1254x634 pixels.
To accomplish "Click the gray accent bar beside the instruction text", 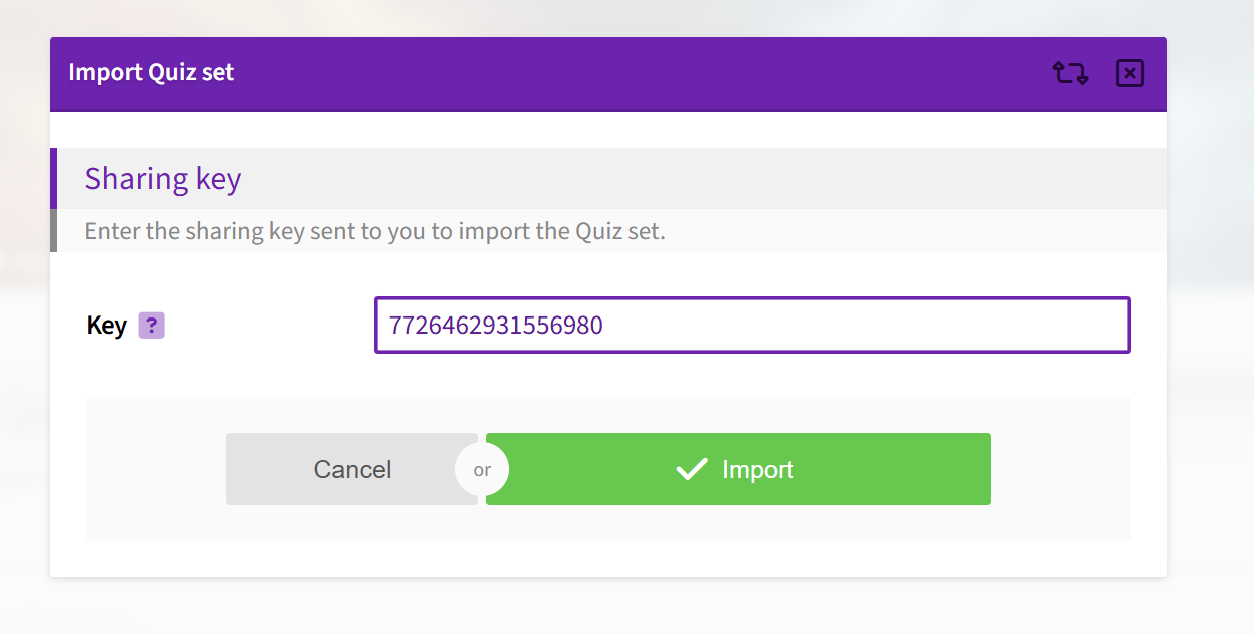I will [x=54, y=231].
